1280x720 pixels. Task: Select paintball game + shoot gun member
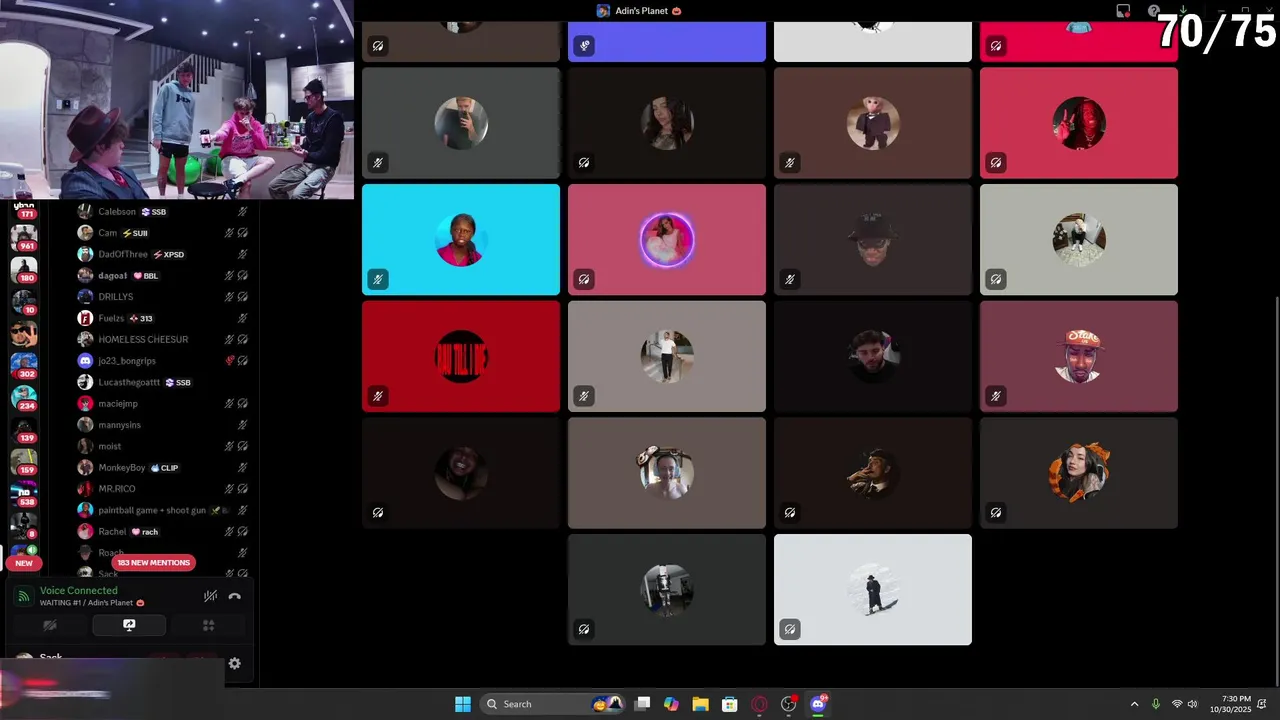coord(163,510)
